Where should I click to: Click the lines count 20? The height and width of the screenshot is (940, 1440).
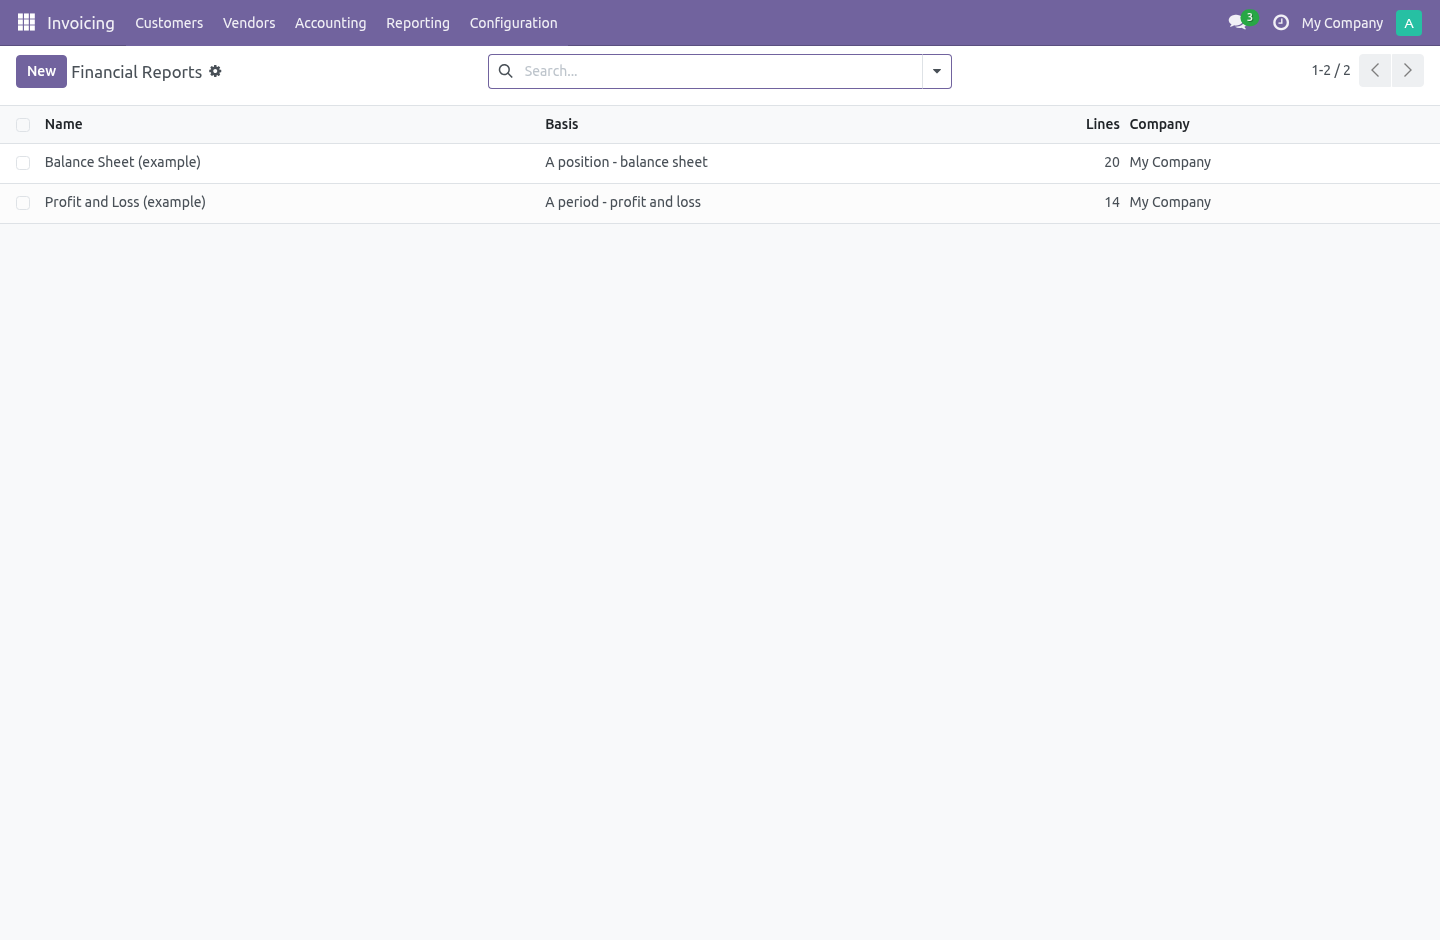click(x=1112, y=162)
